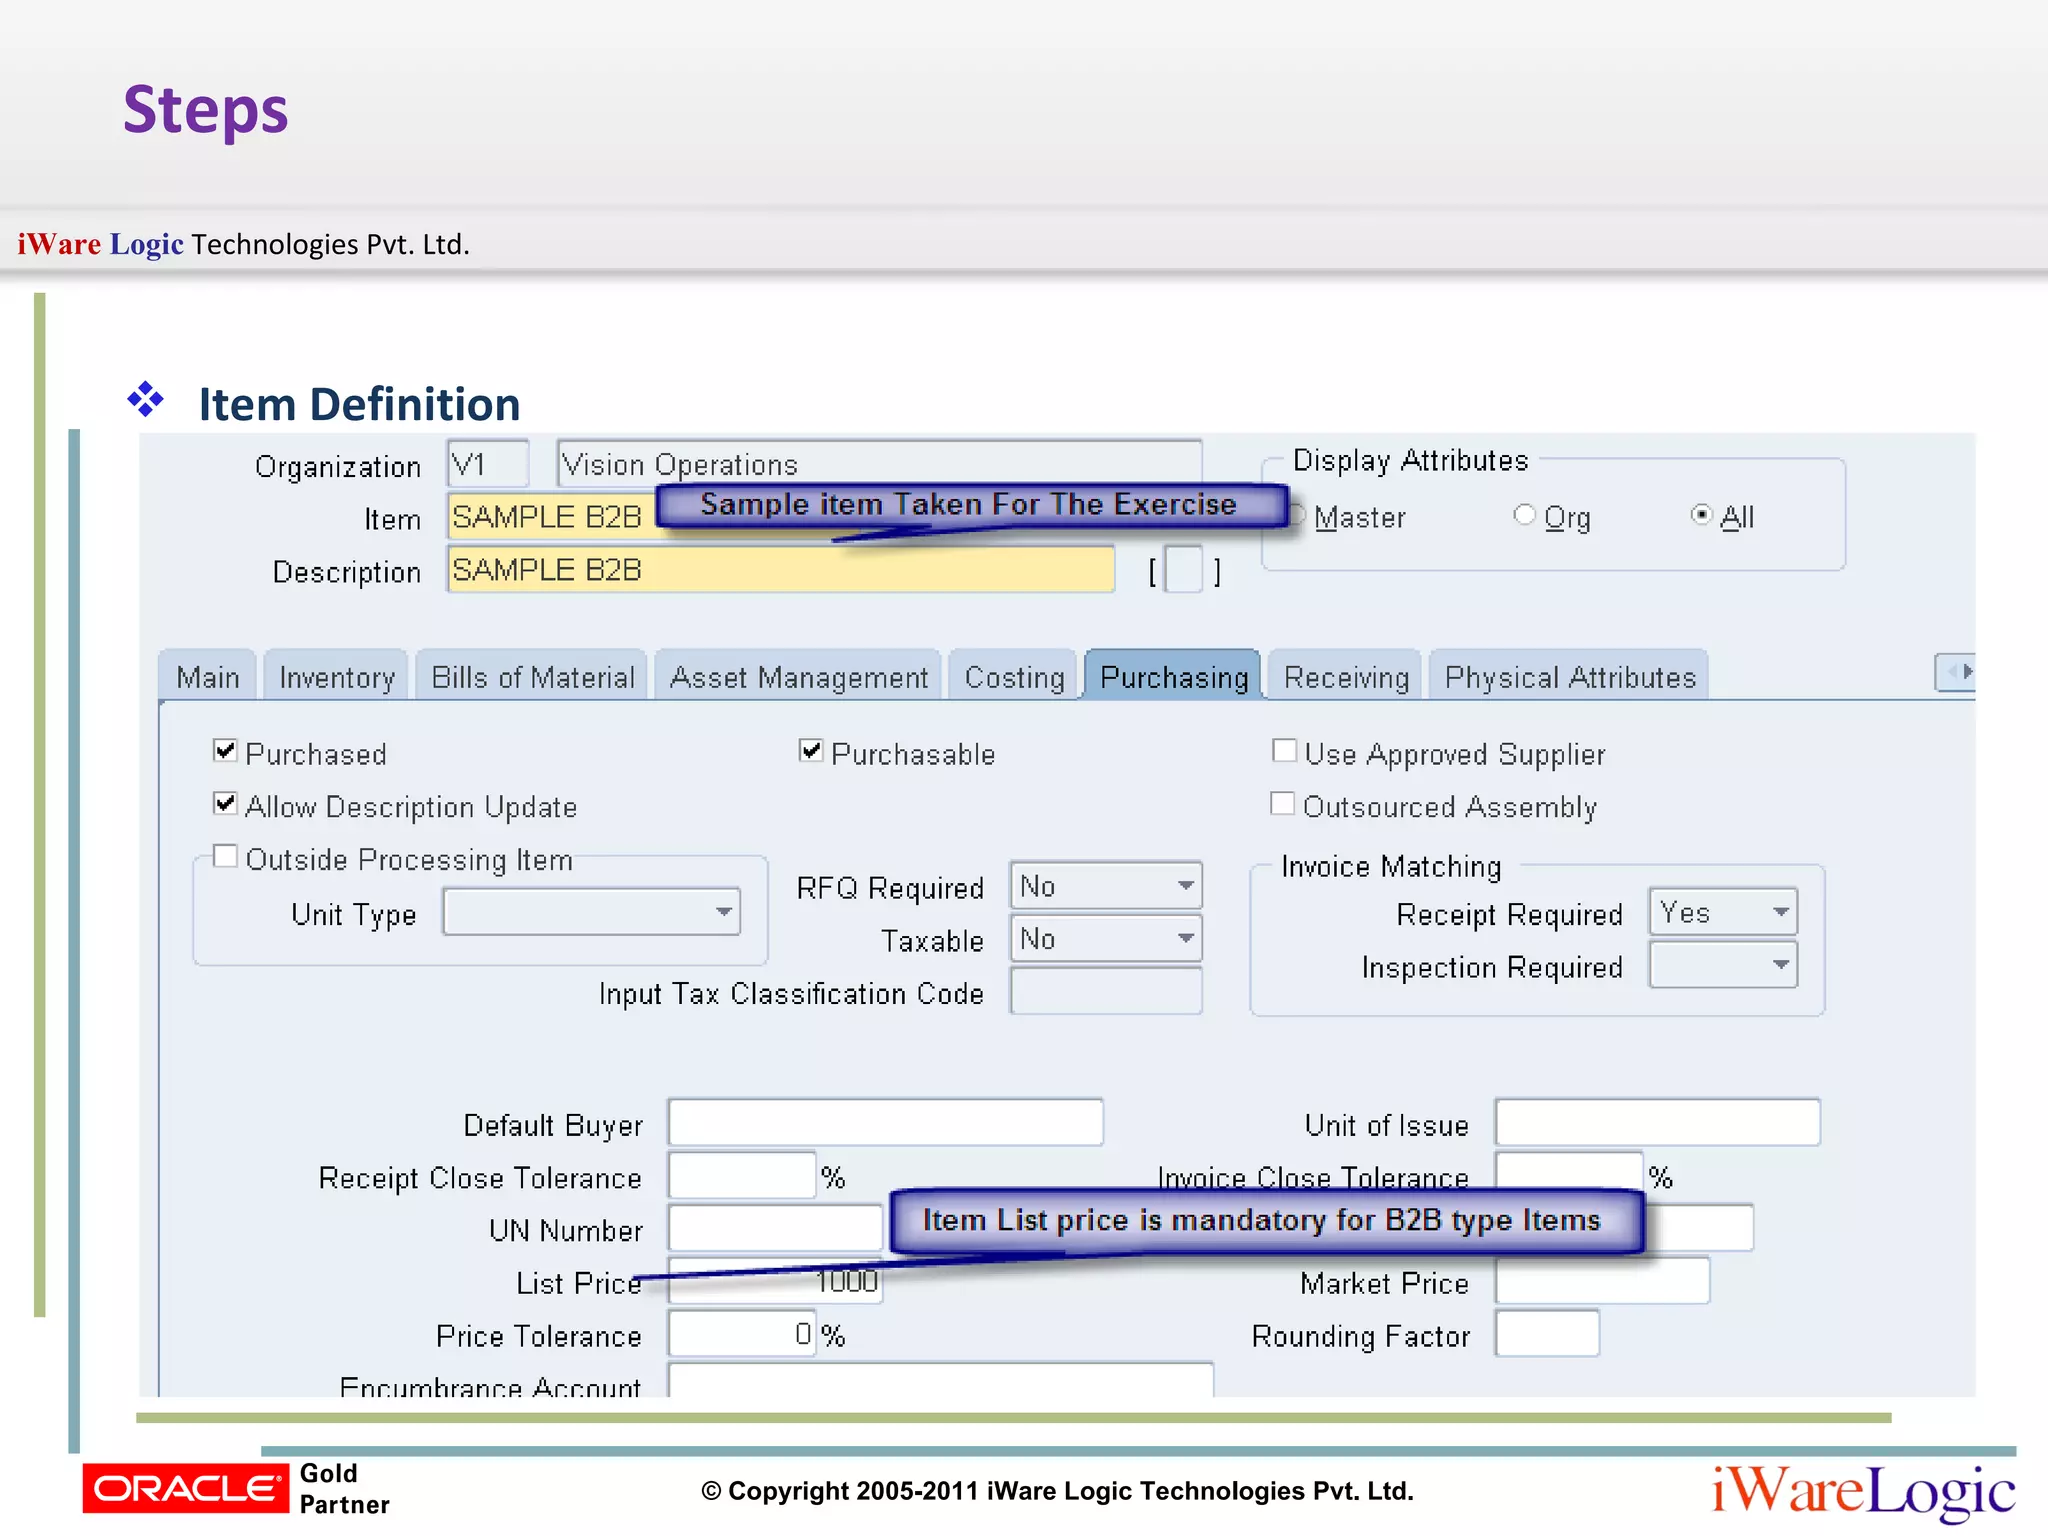Select the Asset Management tab
This screenshot has width=2048, height=1536.
click(799, 677)
